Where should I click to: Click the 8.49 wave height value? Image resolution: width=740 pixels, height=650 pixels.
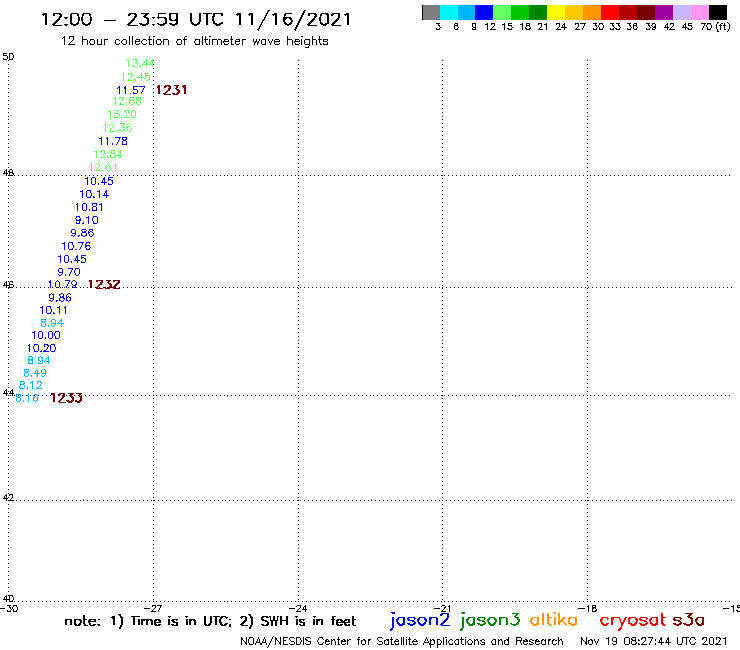[35, 373]
